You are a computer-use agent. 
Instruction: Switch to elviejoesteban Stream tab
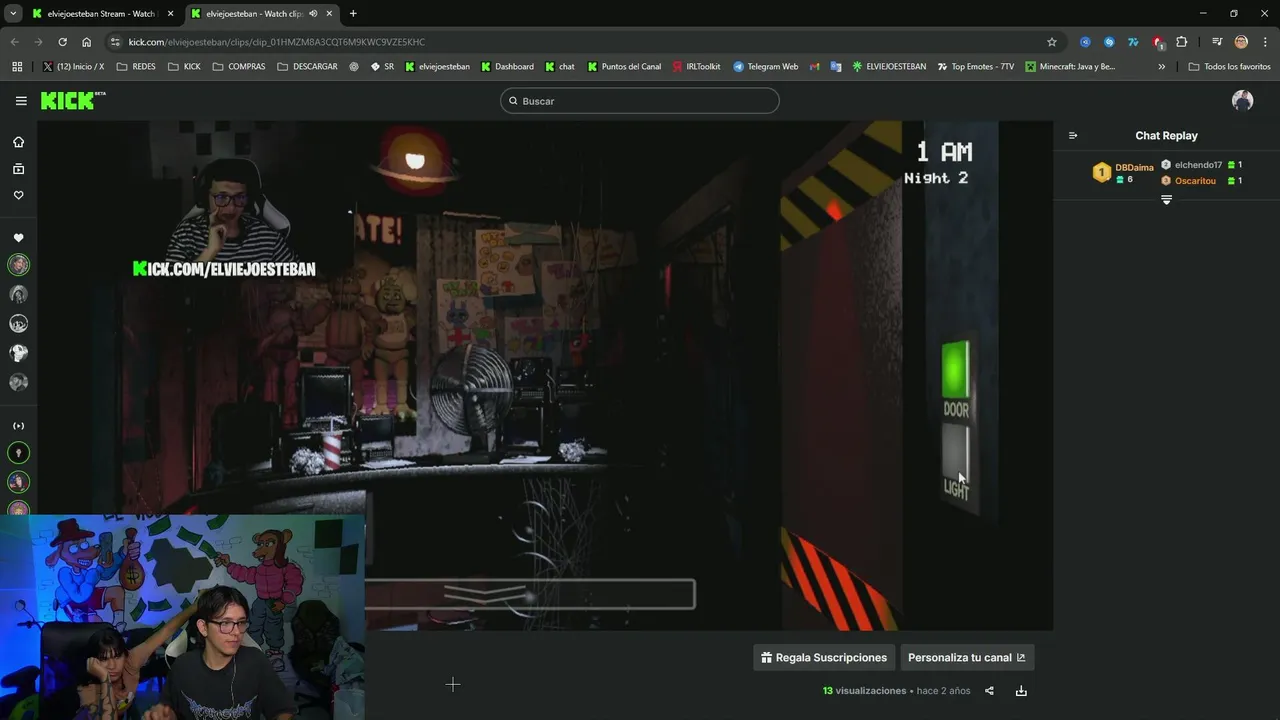tap(102, 14)
